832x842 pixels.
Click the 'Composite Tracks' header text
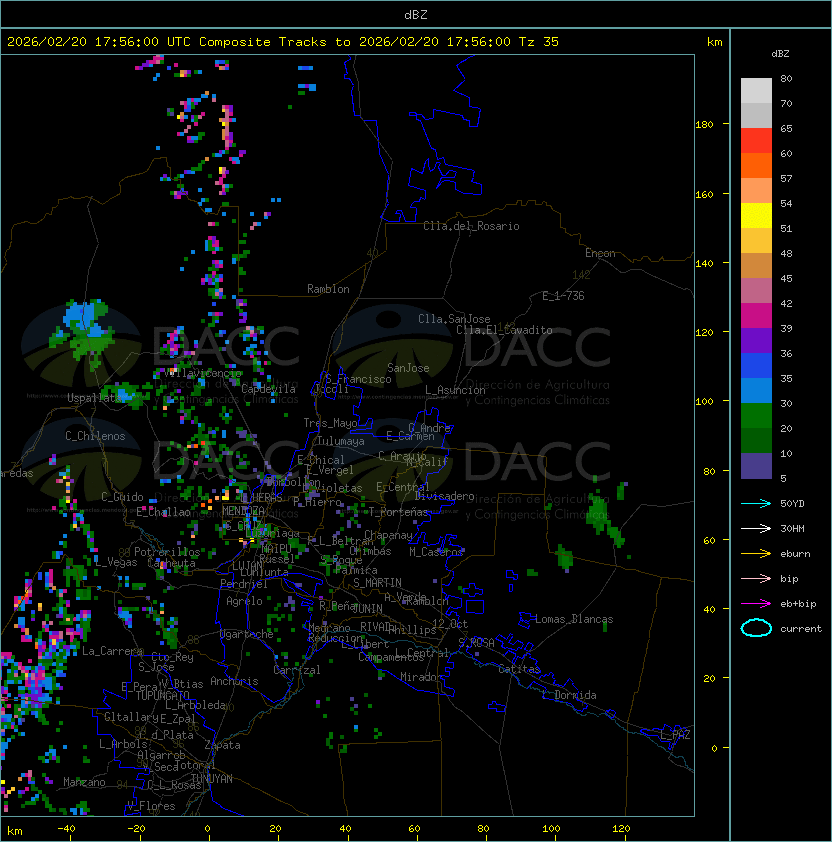pos(263,42)
